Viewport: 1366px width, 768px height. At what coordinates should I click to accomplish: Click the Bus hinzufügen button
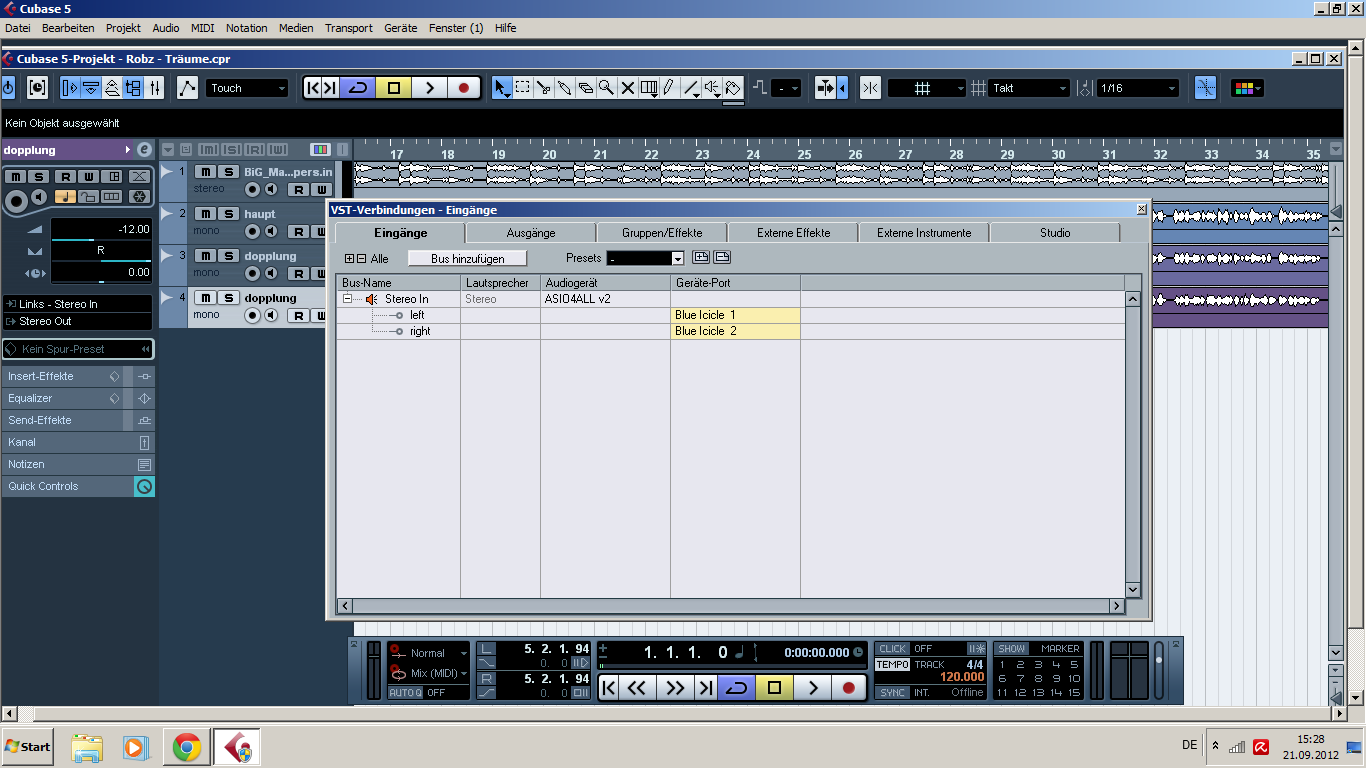tap(467, 258)
